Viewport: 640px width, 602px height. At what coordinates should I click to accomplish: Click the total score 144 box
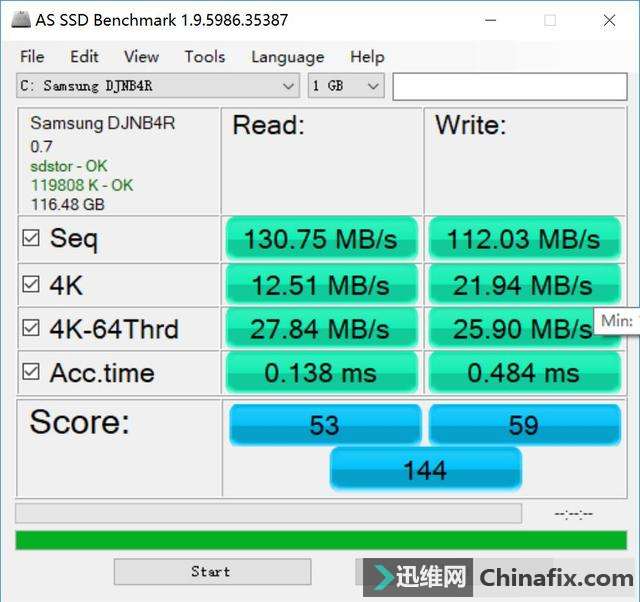pos(426,469)
